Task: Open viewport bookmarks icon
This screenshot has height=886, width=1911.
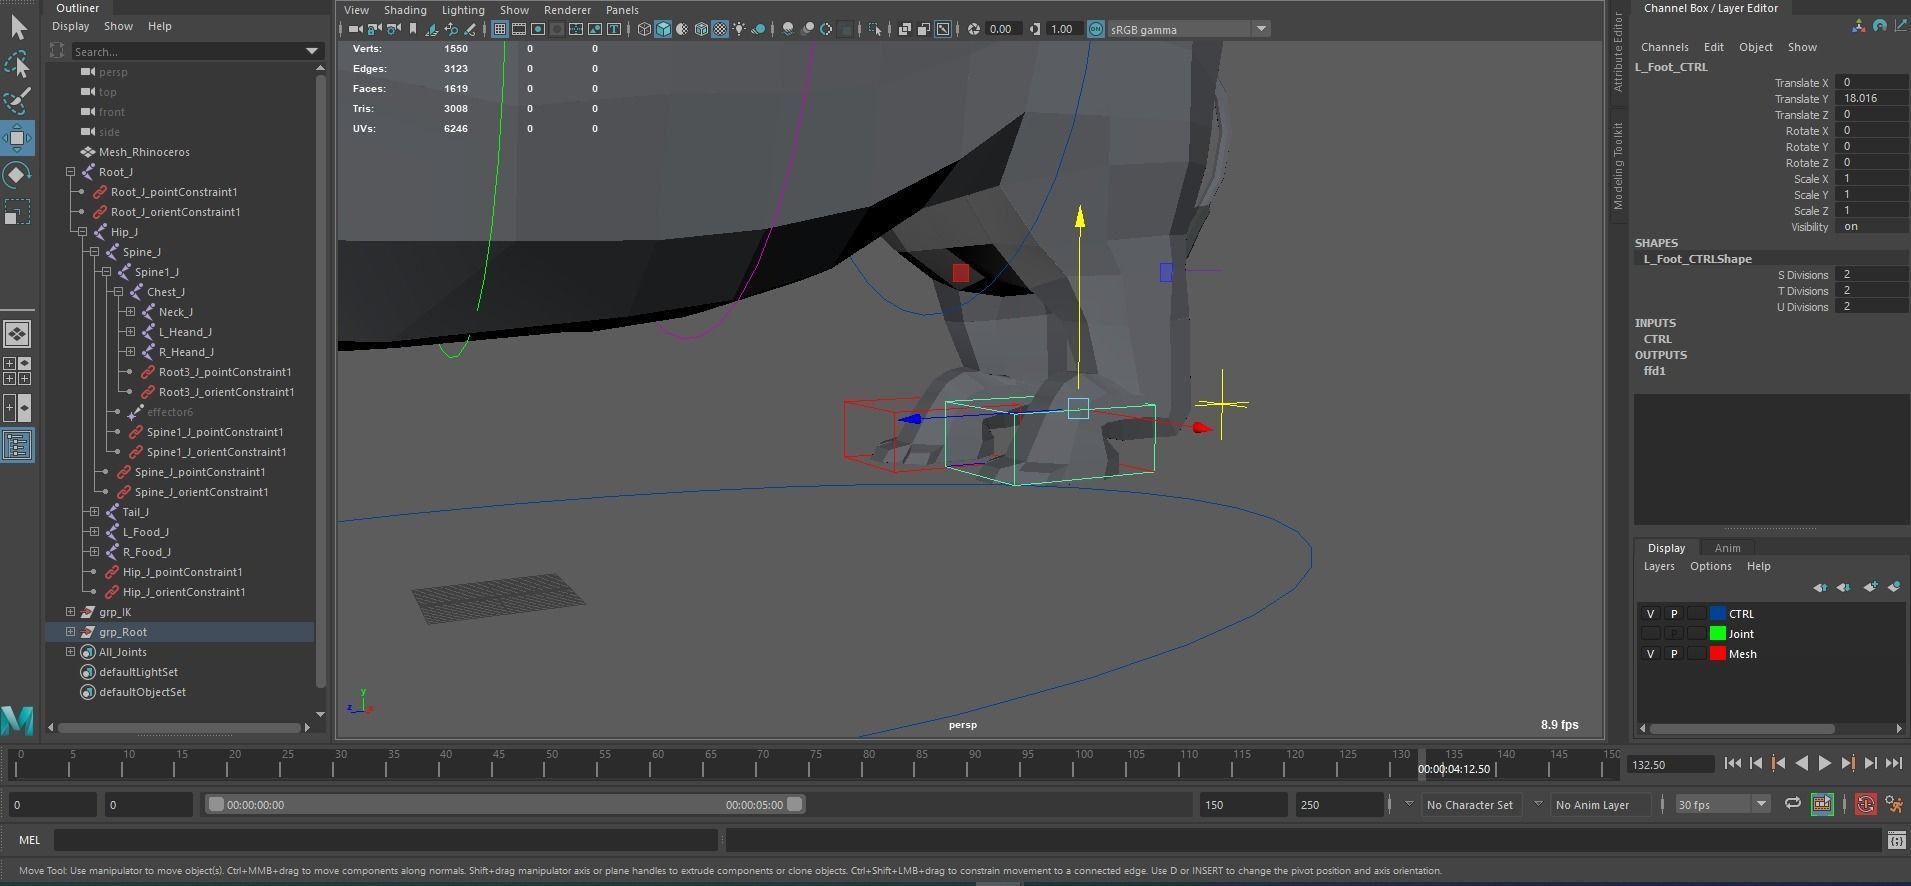Action: (x=412, y=29)
